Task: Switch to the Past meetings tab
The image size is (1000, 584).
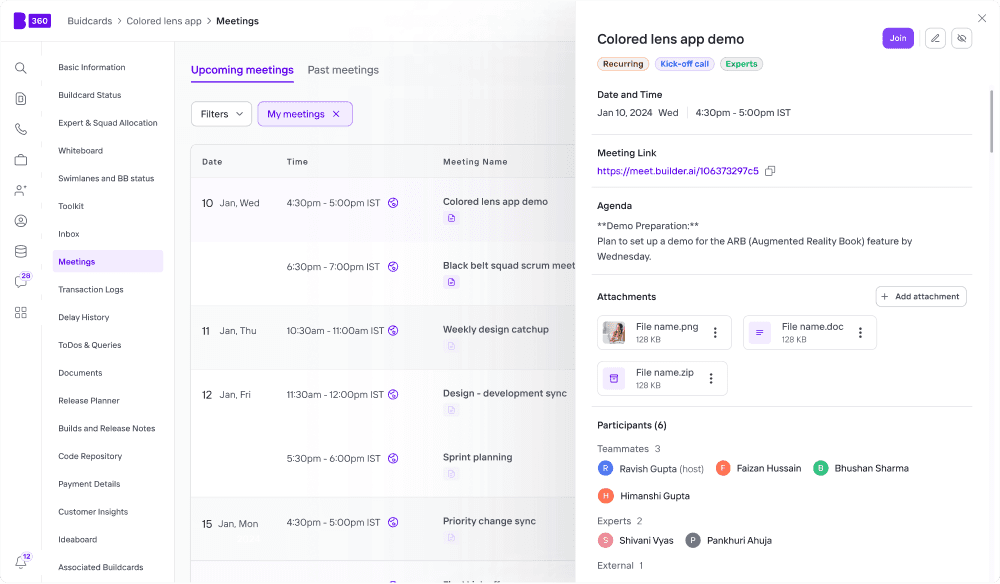Action: click(x=343, y=70)
